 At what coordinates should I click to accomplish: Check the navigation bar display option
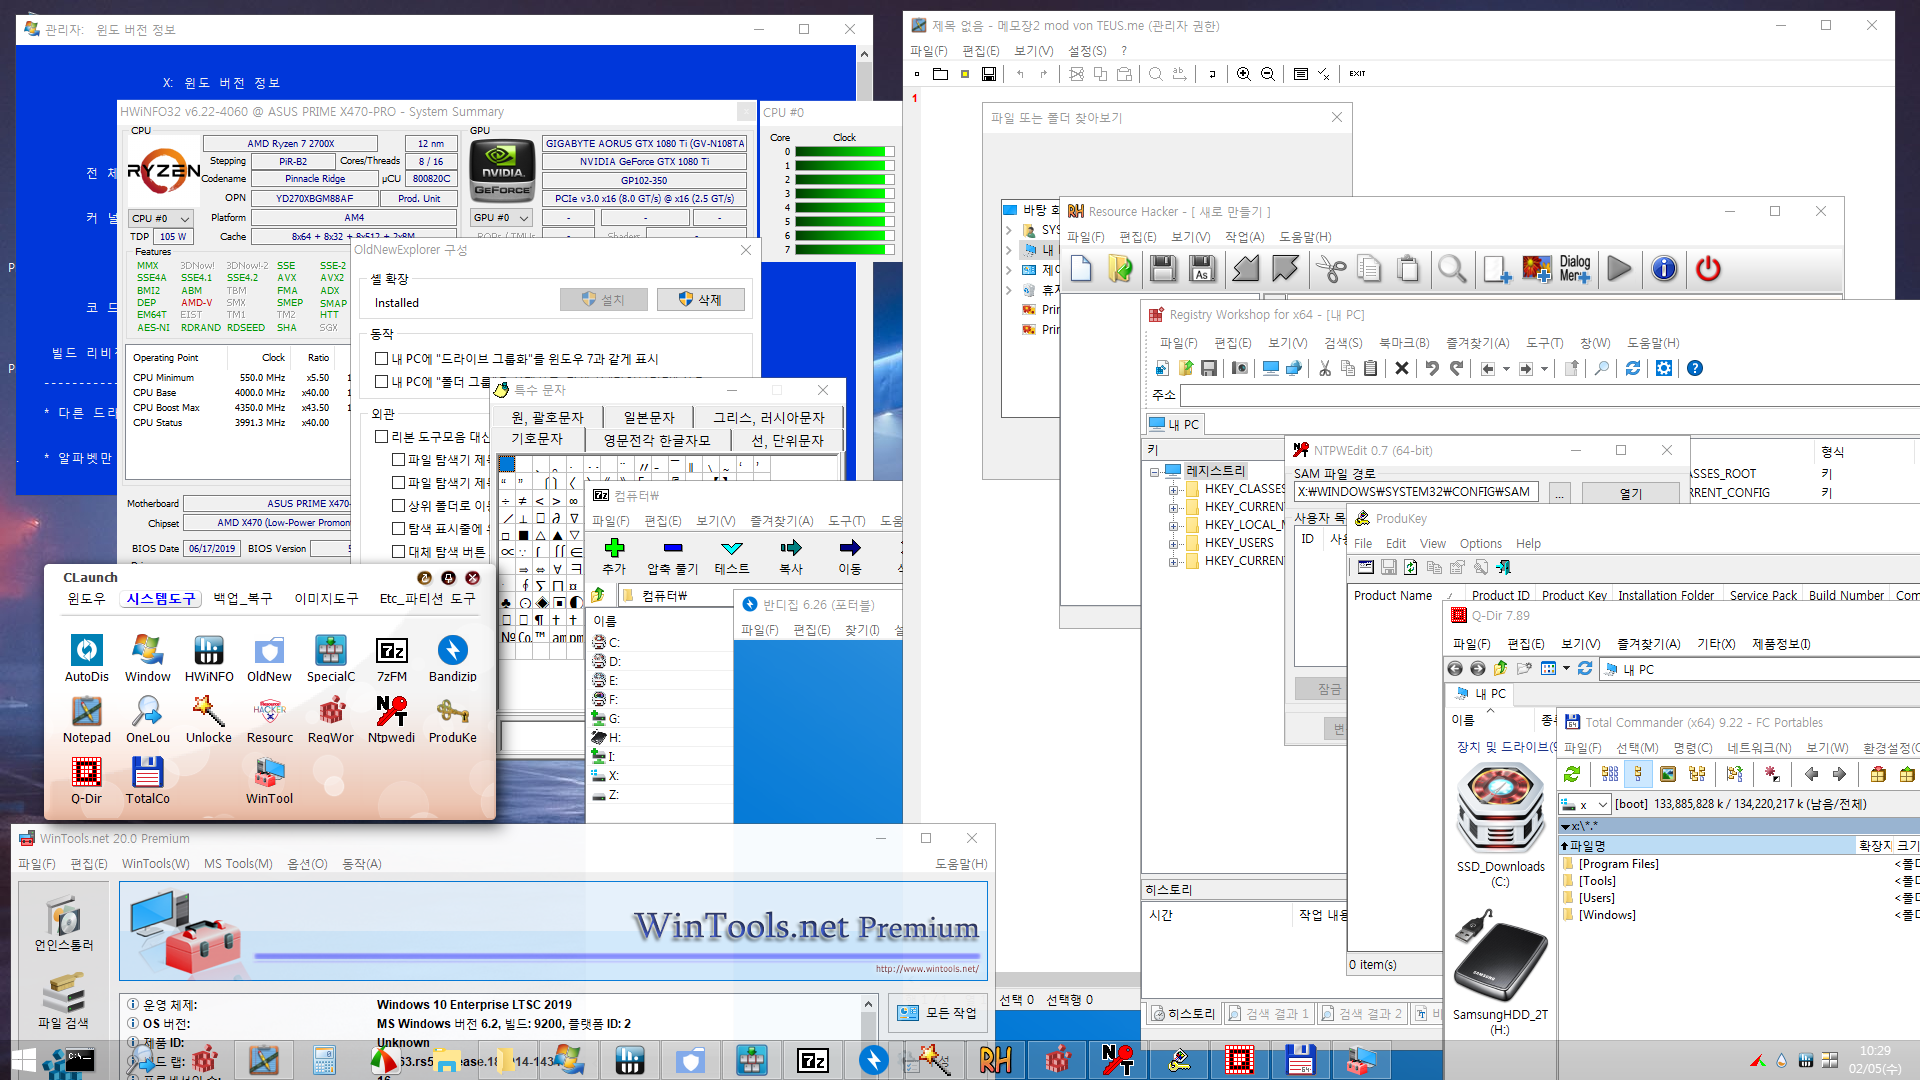pos(398,528)
